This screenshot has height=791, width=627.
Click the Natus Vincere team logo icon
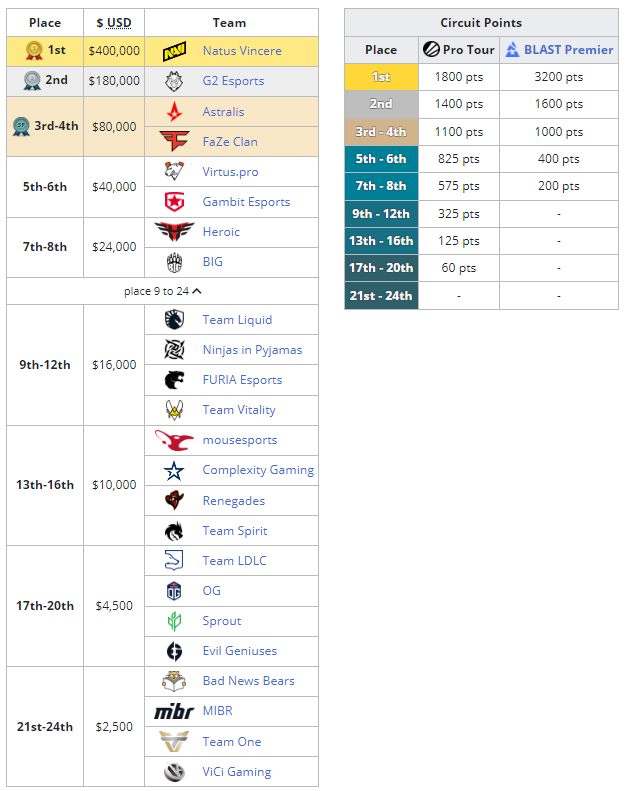(x=175, y=51)
